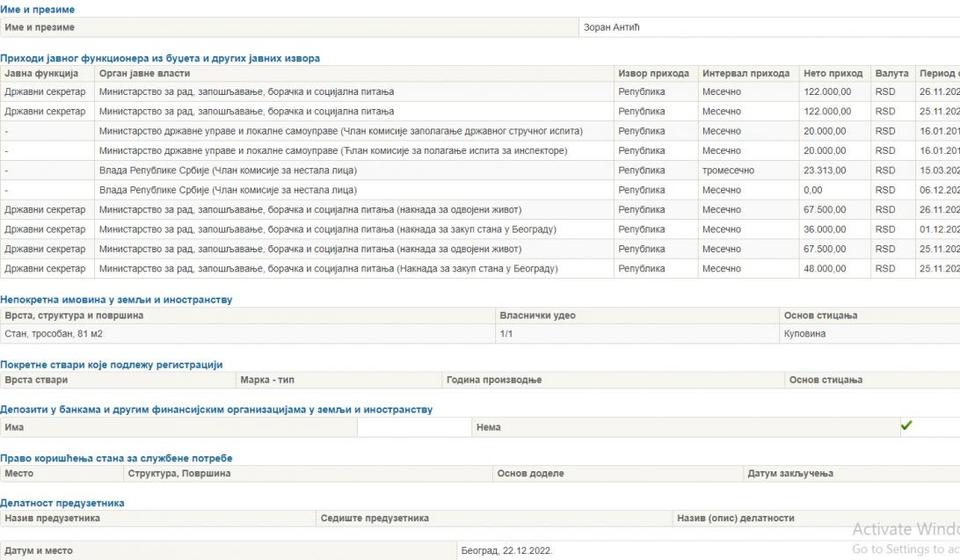Click the Валута column header
This screenshot has height=560, width=960.
click(891, 74)
